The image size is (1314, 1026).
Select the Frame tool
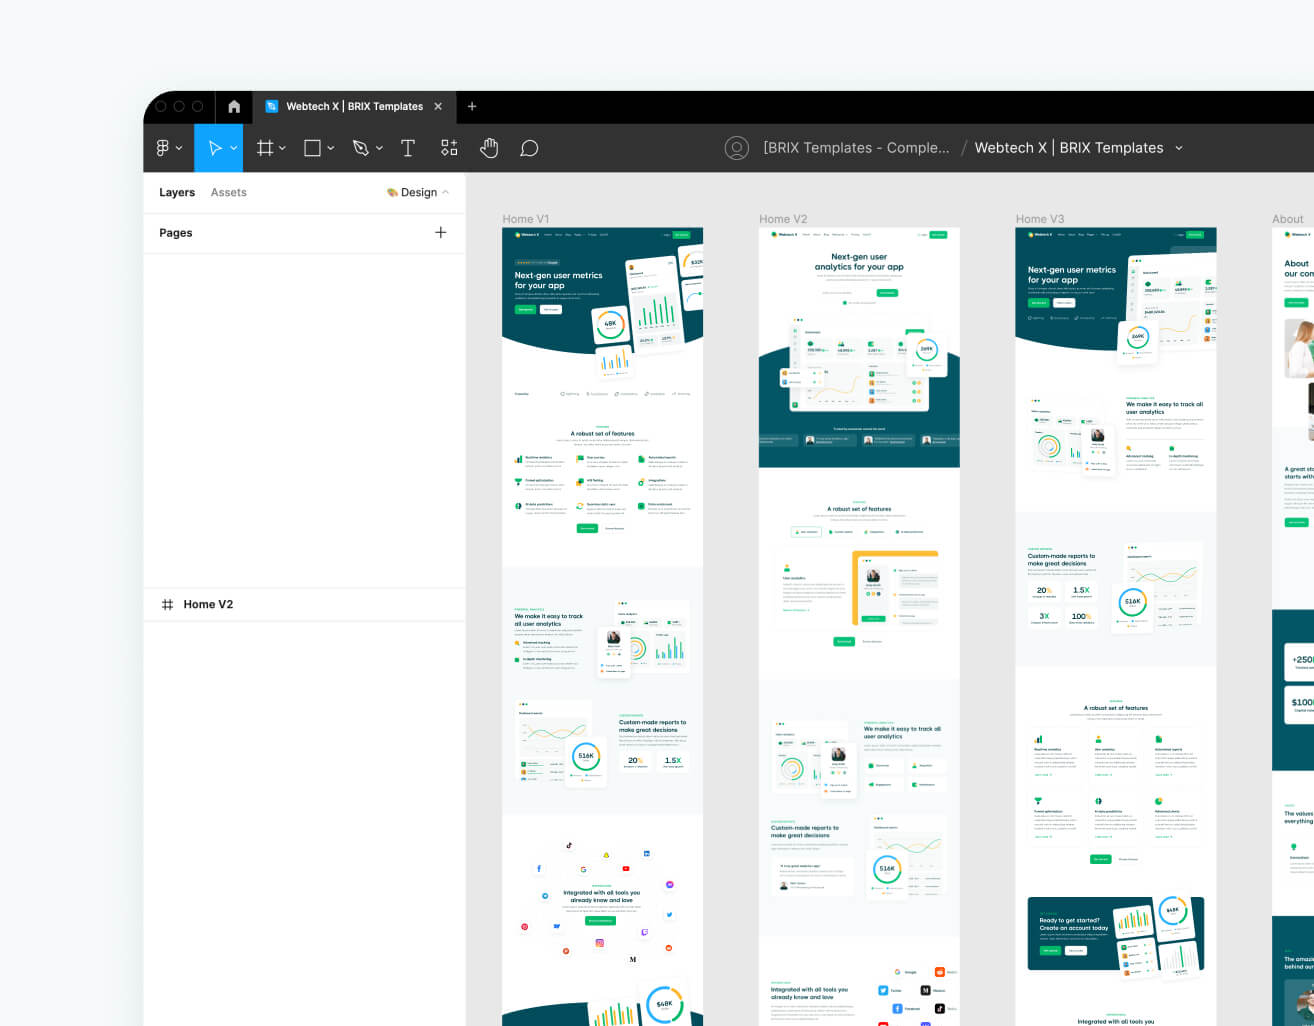pyautogui.click(x=264, y=147)
